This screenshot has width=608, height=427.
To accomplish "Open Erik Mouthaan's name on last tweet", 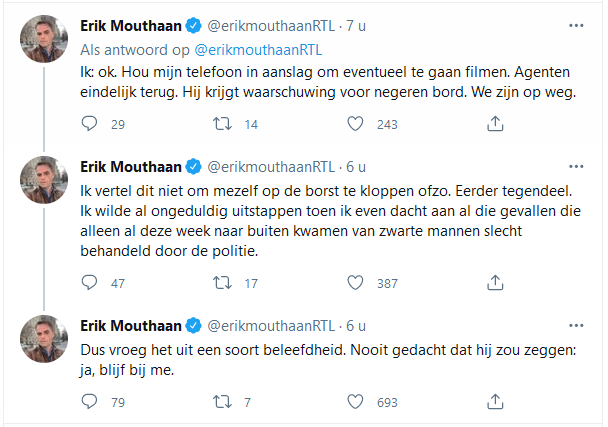I will pos(130,325).
